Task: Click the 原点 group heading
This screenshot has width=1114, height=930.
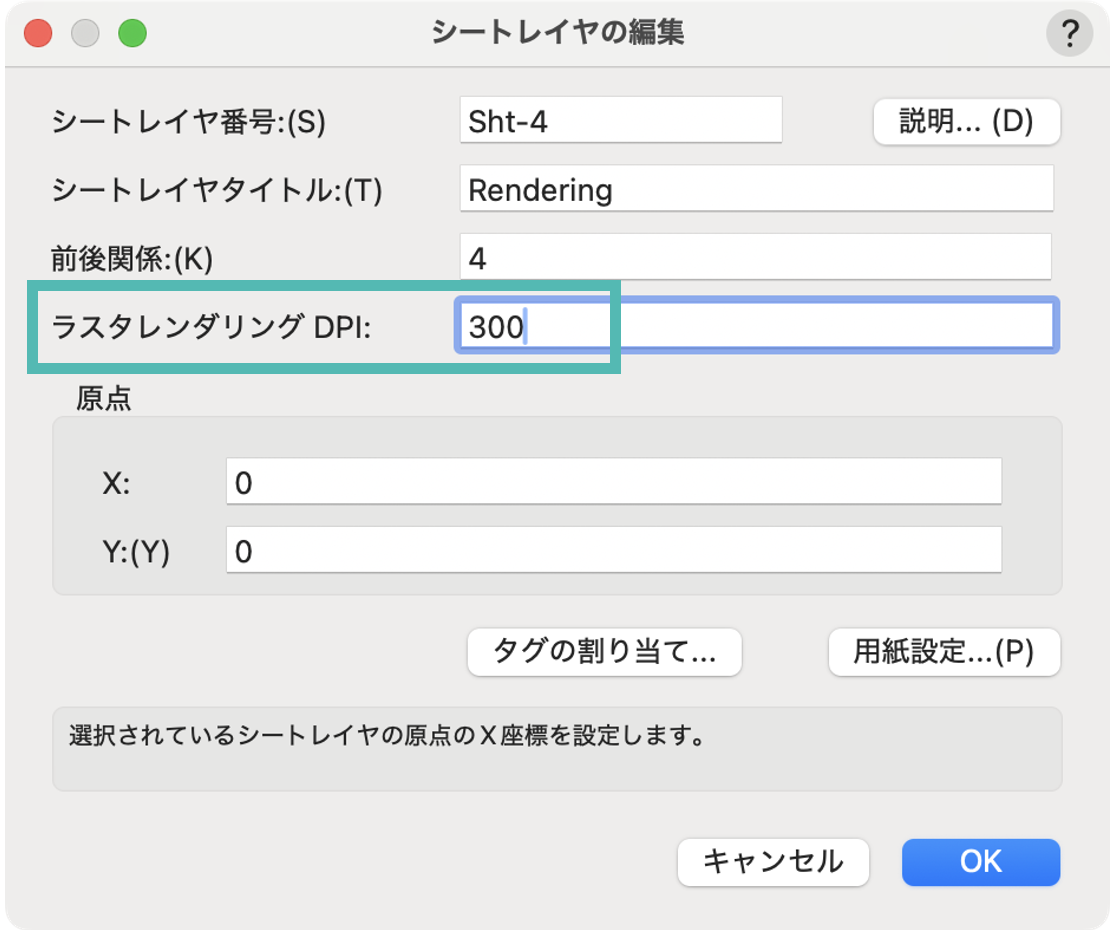Action: tap(104, 398)
